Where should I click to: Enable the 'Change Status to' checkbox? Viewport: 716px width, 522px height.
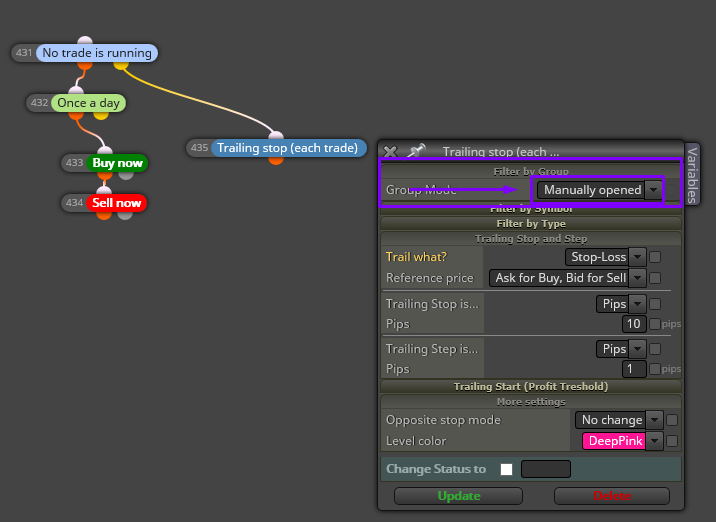pyautogui.click(x=506, y=469)
